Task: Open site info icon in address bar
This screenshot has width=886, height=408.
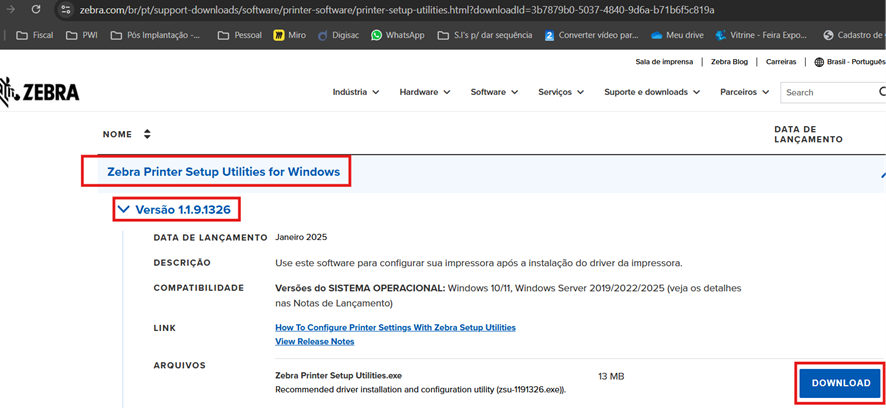Action: click(66, 10)
